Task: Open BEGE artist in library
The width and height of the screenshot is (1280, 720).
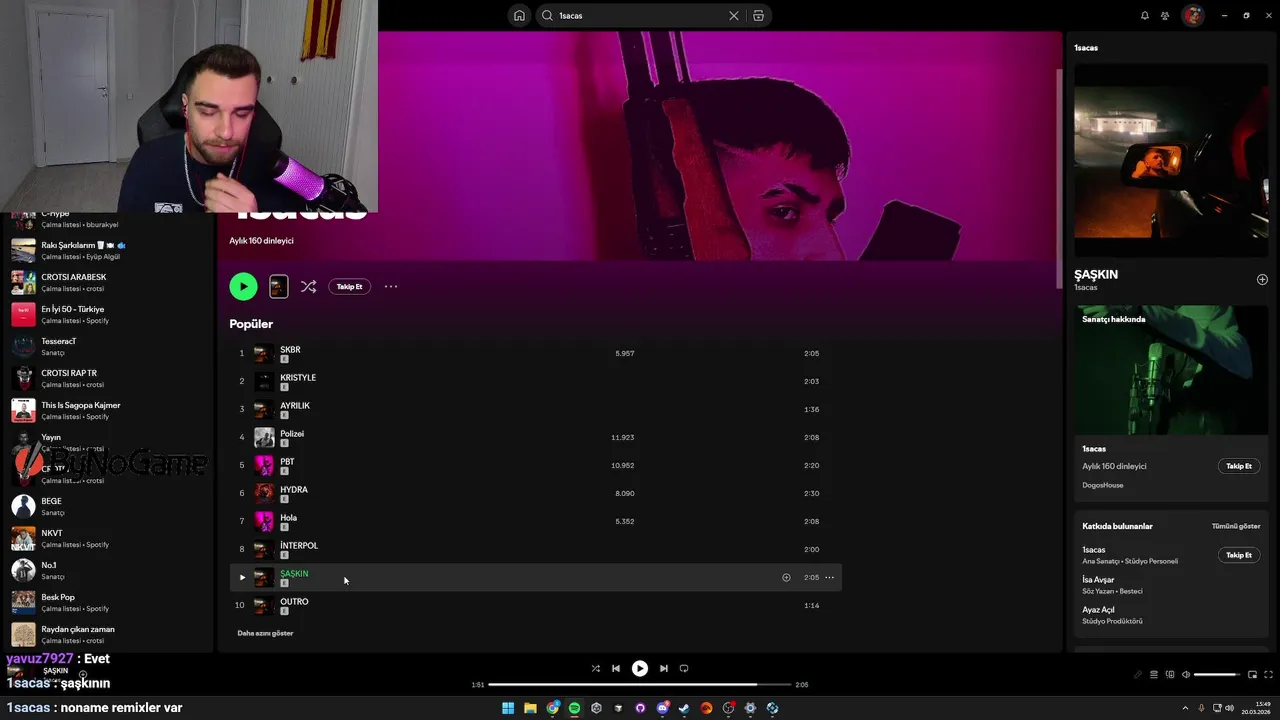Action: coord(108,506)
